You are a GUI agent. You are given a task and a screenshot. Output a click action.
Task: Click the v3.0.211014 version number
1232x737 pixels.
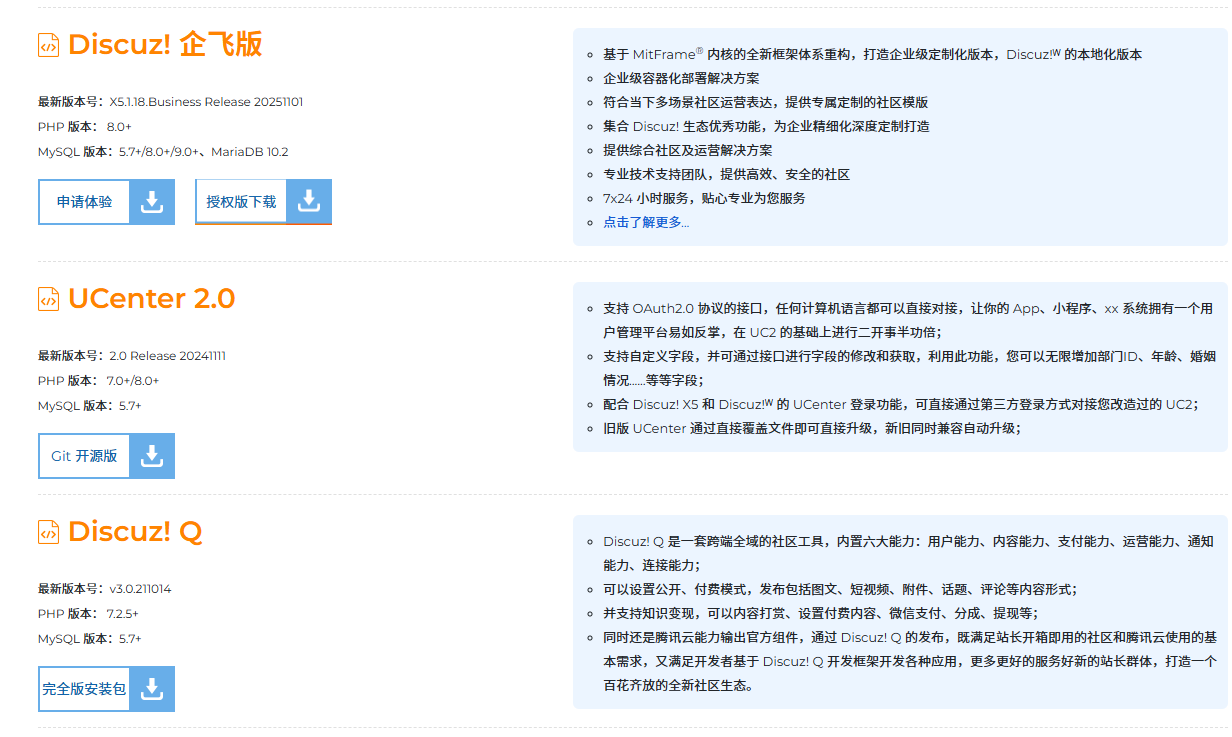click(x=140, y=589)
